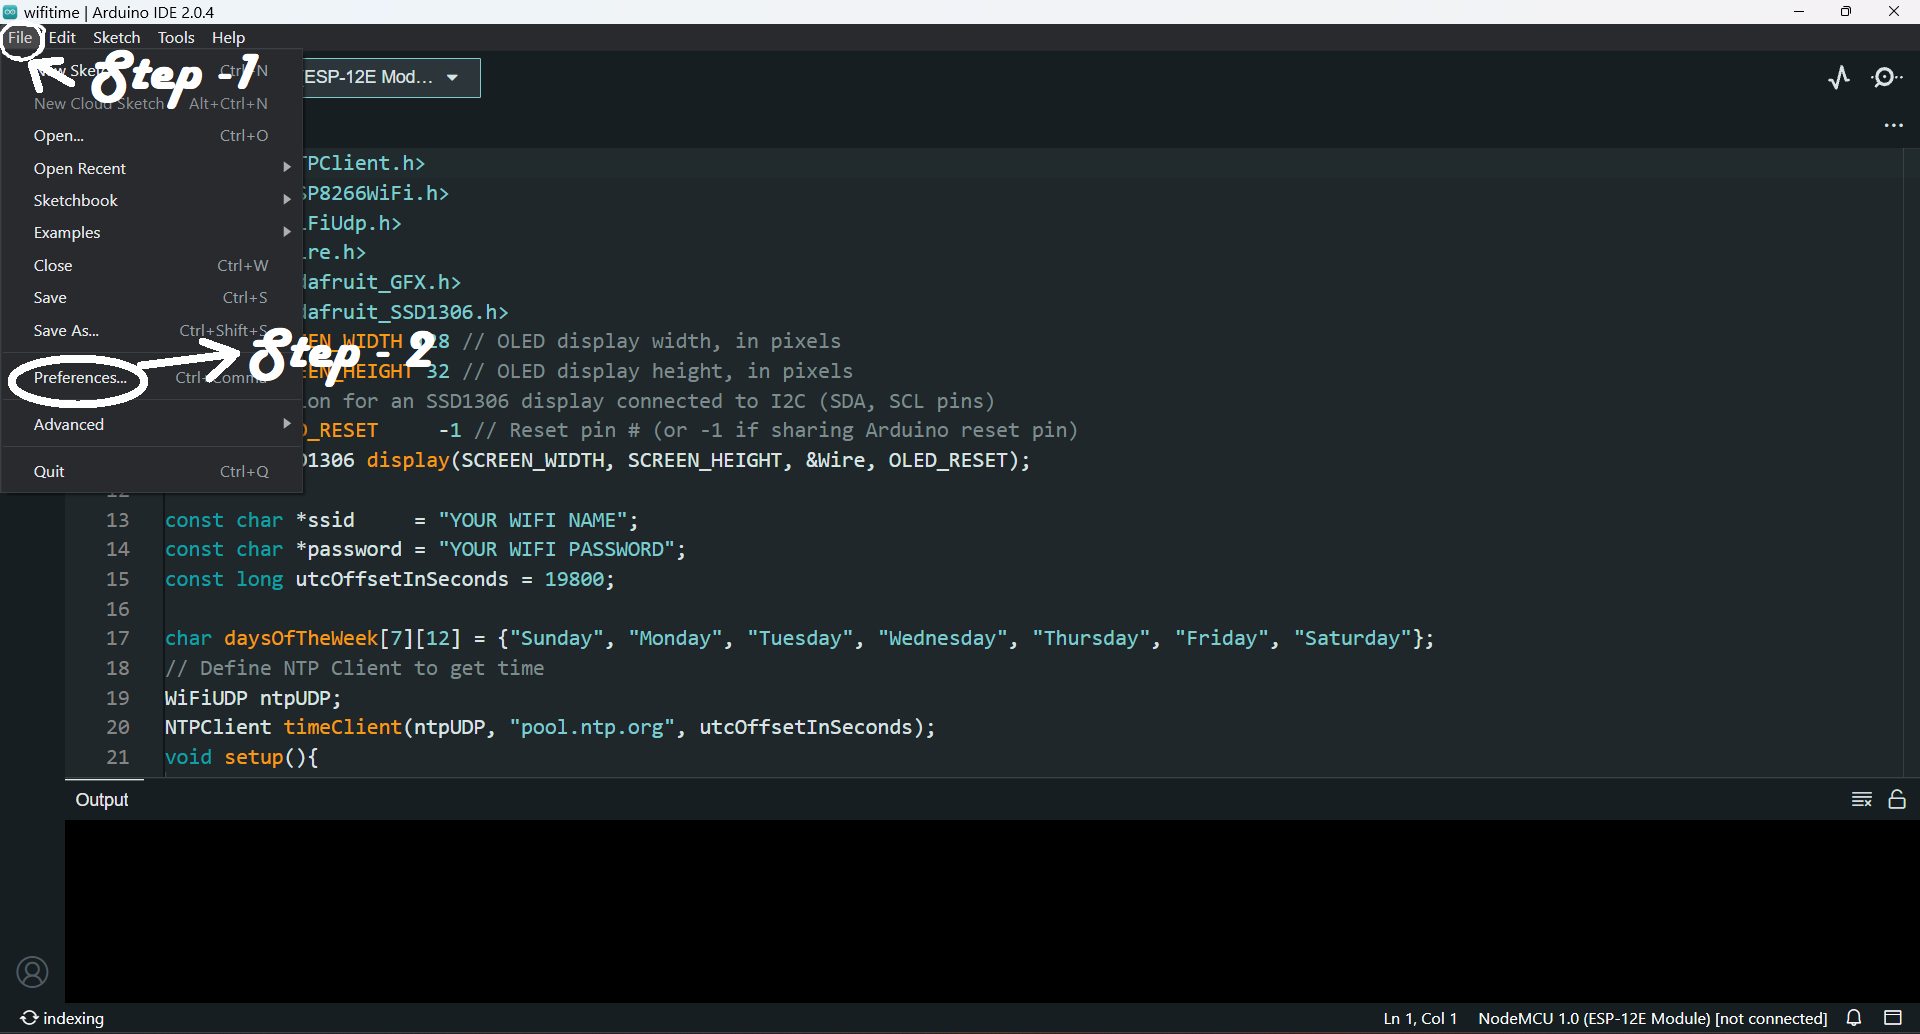The width and height of the screenshot is (1920, 1034).
Task: Click the "pool.ntp.org" string
Action: pos(592,727)
